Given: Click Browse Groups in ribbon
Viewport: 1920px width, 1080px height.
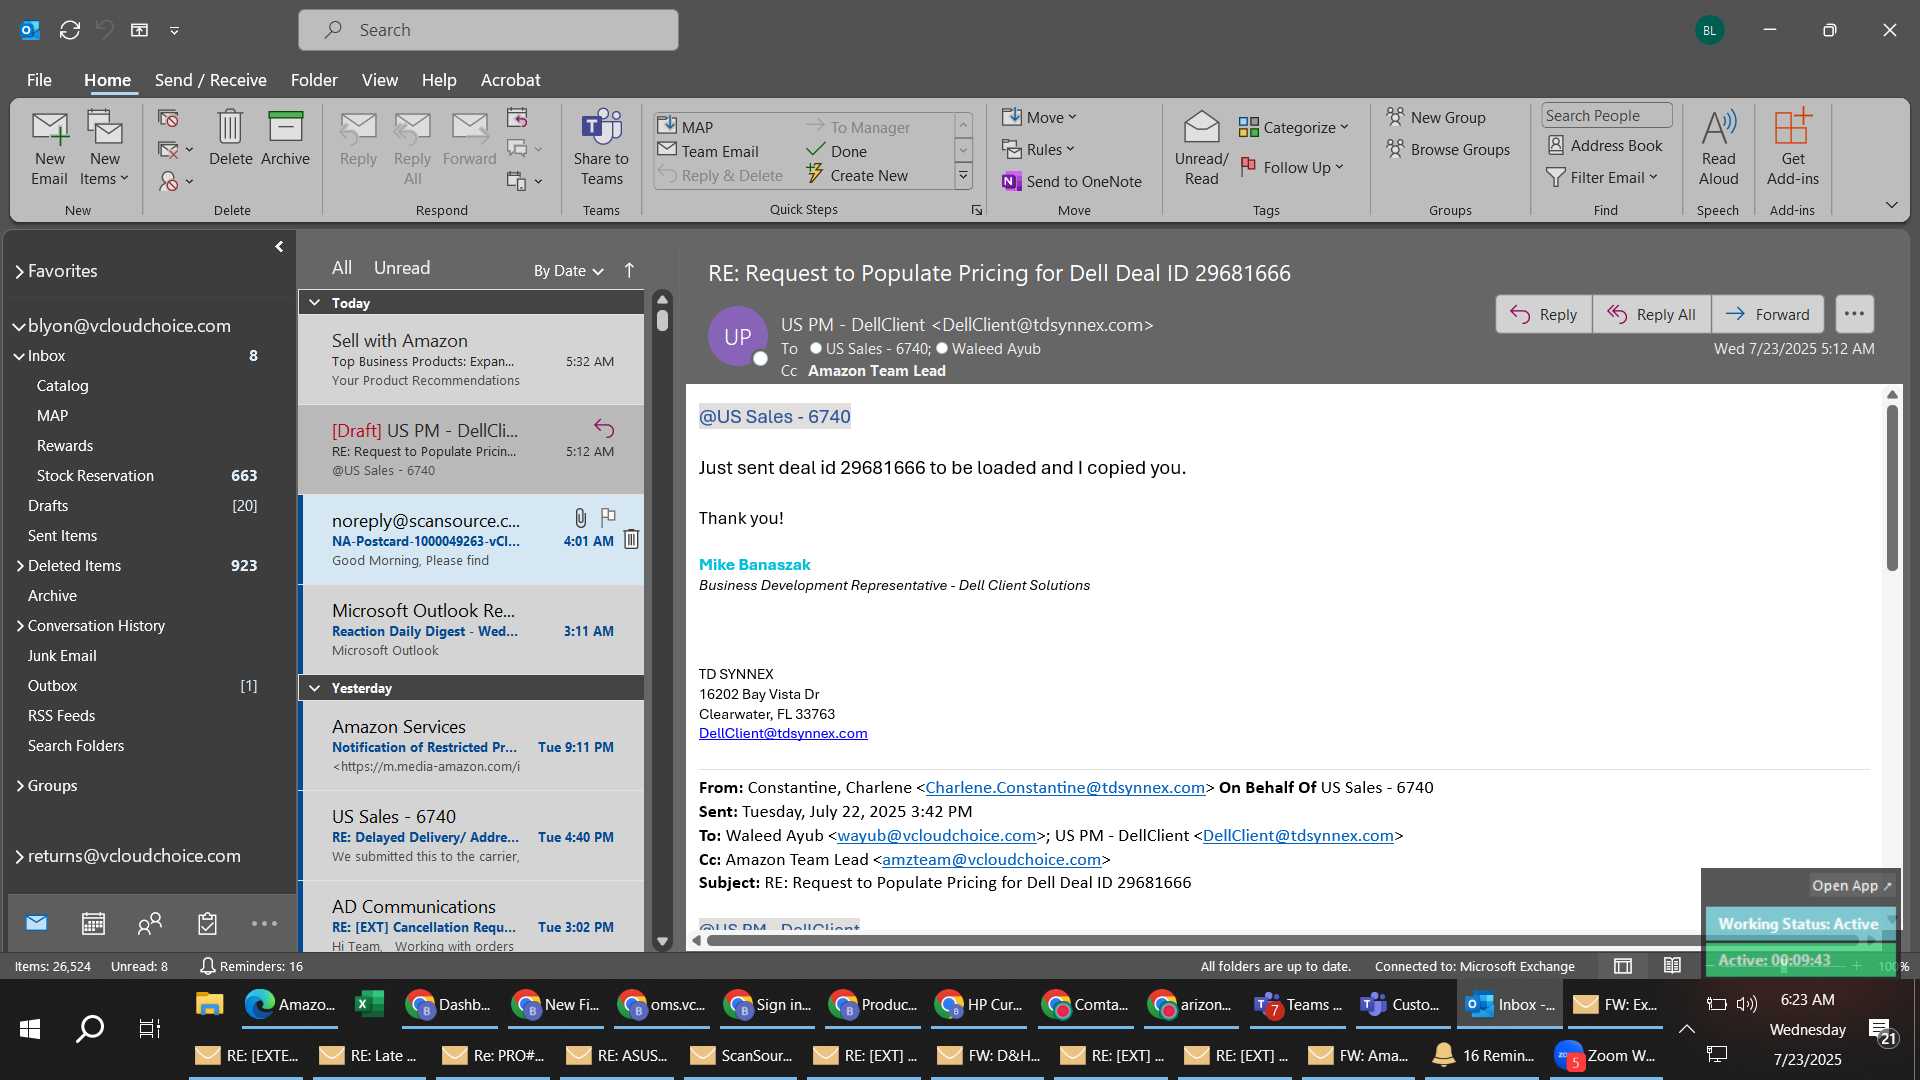Looking at the screenshot, I should 1448,149.
